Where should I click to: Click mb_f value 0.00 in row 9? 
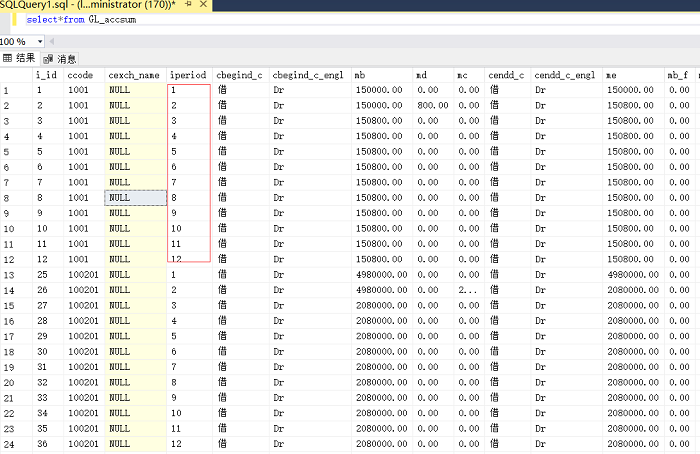(679, 213)
